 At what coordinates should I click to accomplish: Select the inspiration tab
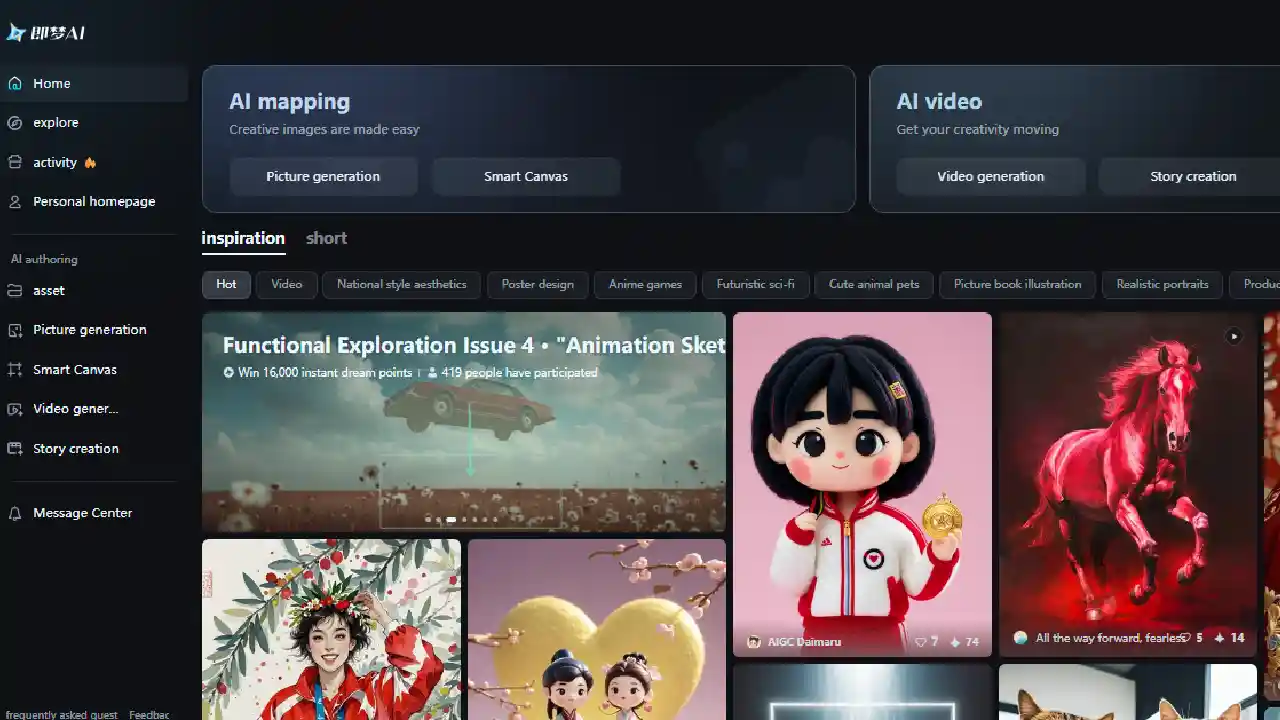243,238
